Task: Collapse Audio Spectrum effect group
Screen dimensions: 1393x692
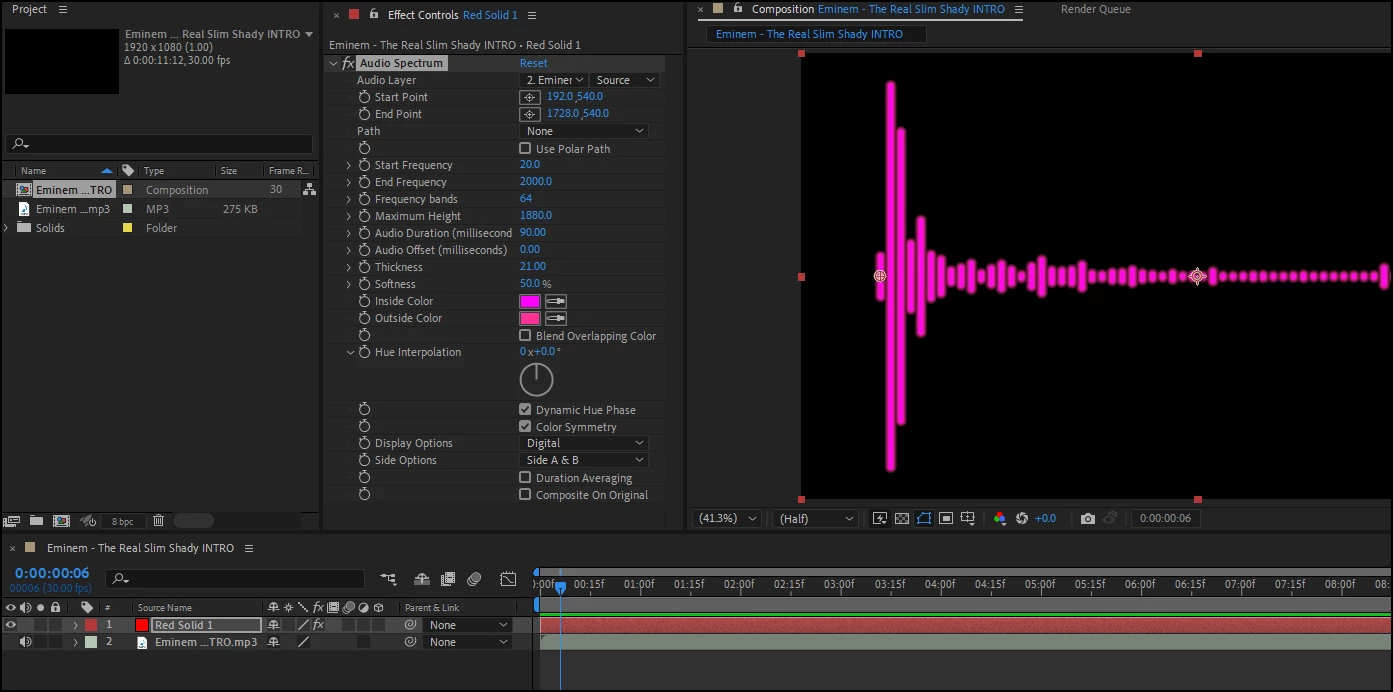Action: tap(334, 63)
